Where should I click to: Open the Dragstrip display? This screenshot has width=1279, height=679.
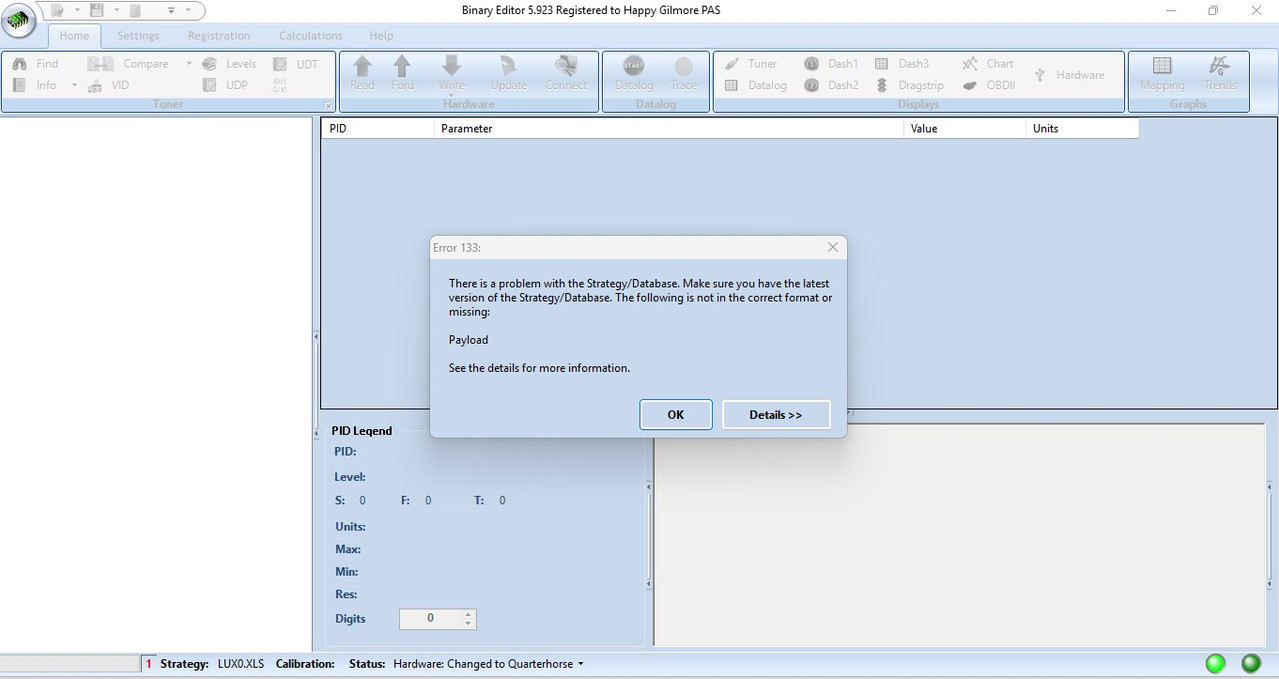[881, 86]
